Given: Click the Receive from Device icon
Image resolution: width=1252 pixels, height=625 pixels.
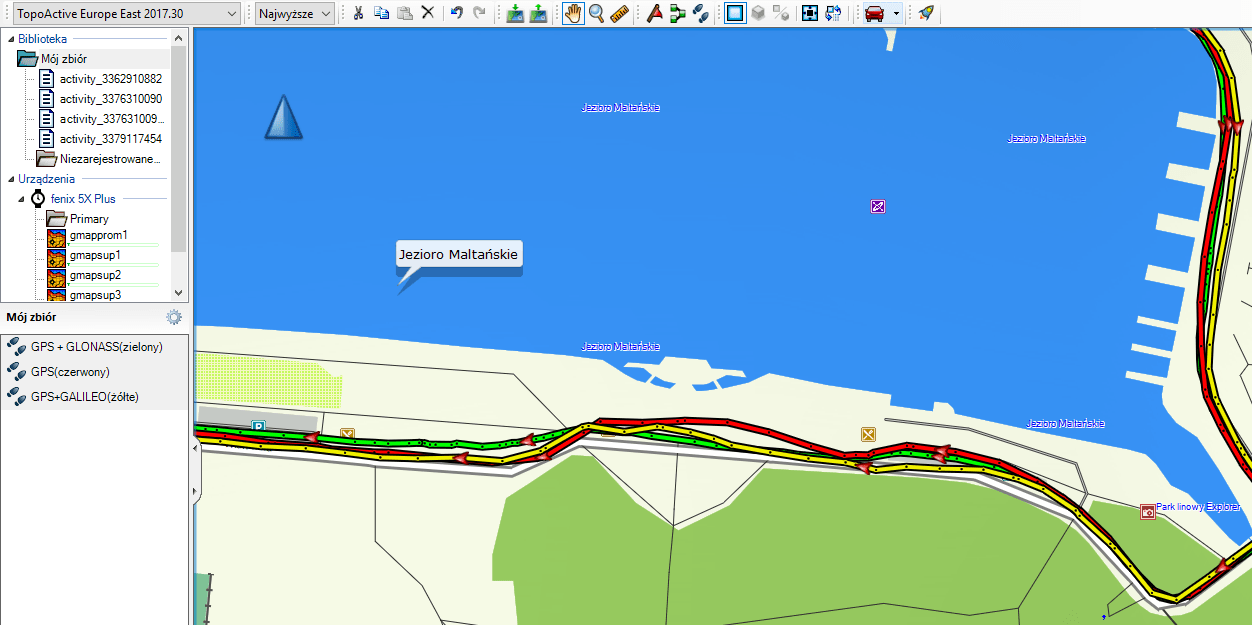Looking at the screenshot, I should pyautogui.click(x=539, y=13).
